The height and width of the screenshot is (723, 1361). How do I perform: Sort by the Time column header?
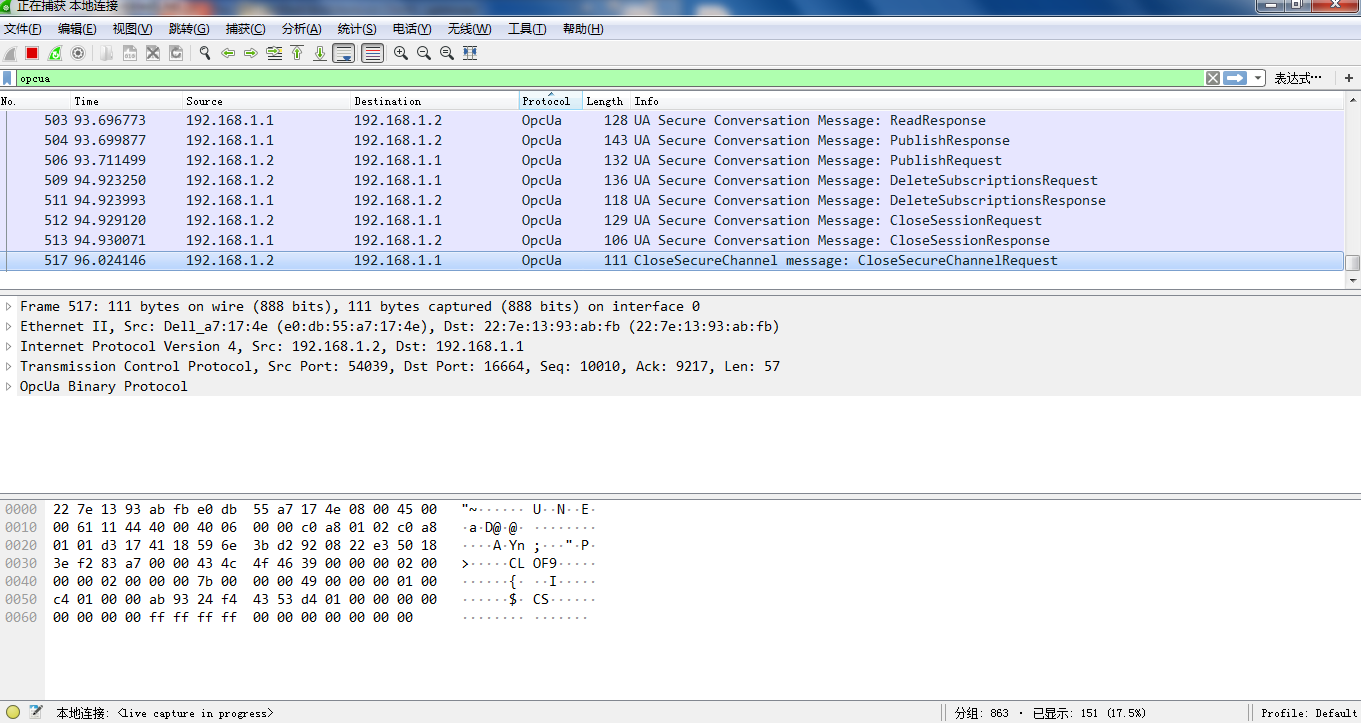127,101
